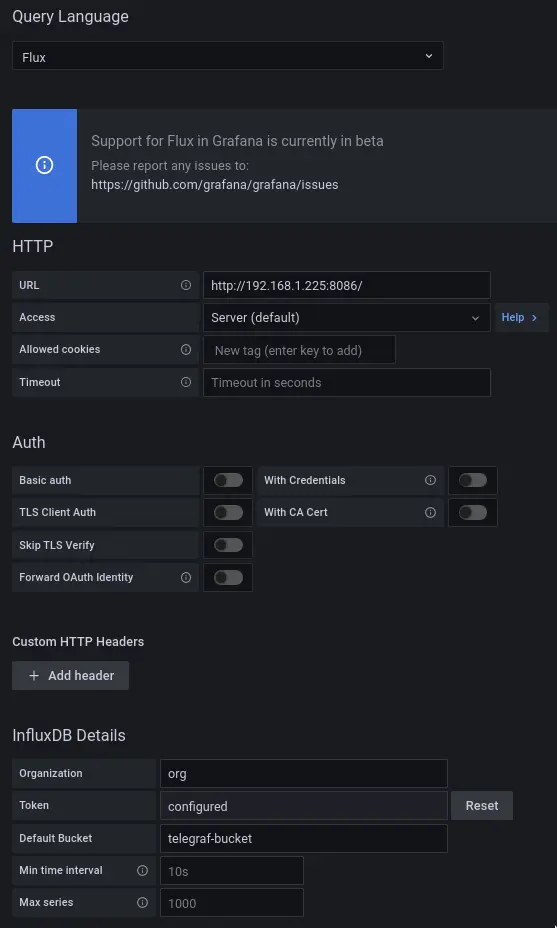Click the Allowed cookies info icon
This screenshot has height=928, width=557.
[x=186, y=349]
